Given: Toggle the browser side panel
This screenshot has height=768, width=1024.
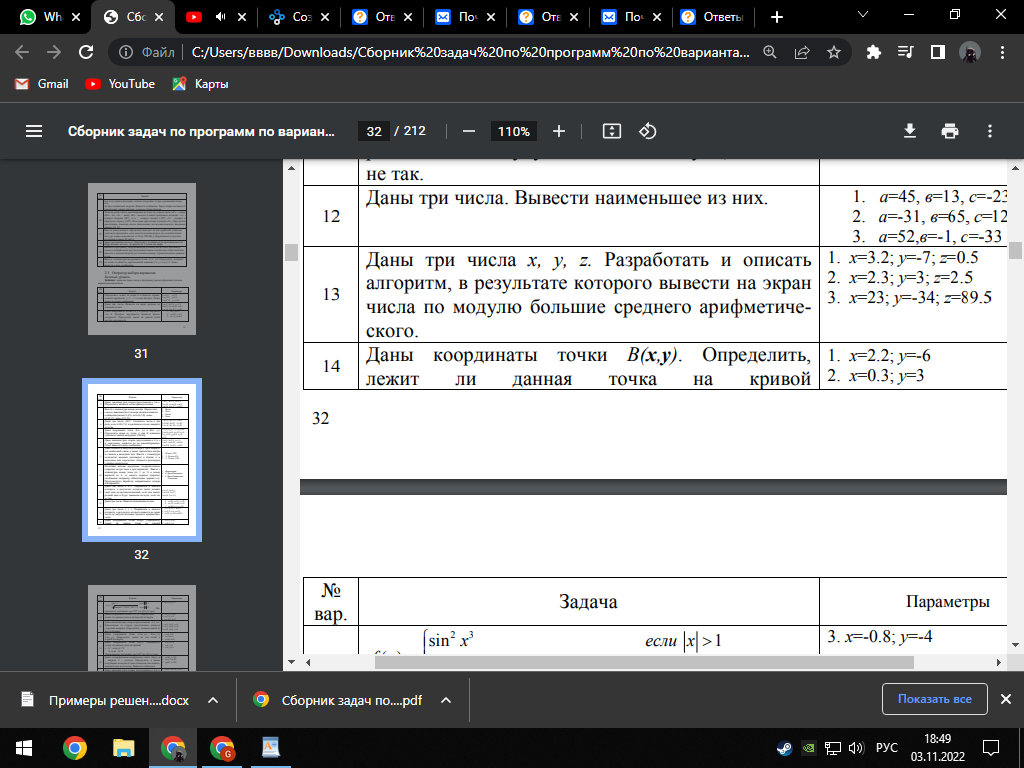Looking at the screenshot, I should (938, 52).
